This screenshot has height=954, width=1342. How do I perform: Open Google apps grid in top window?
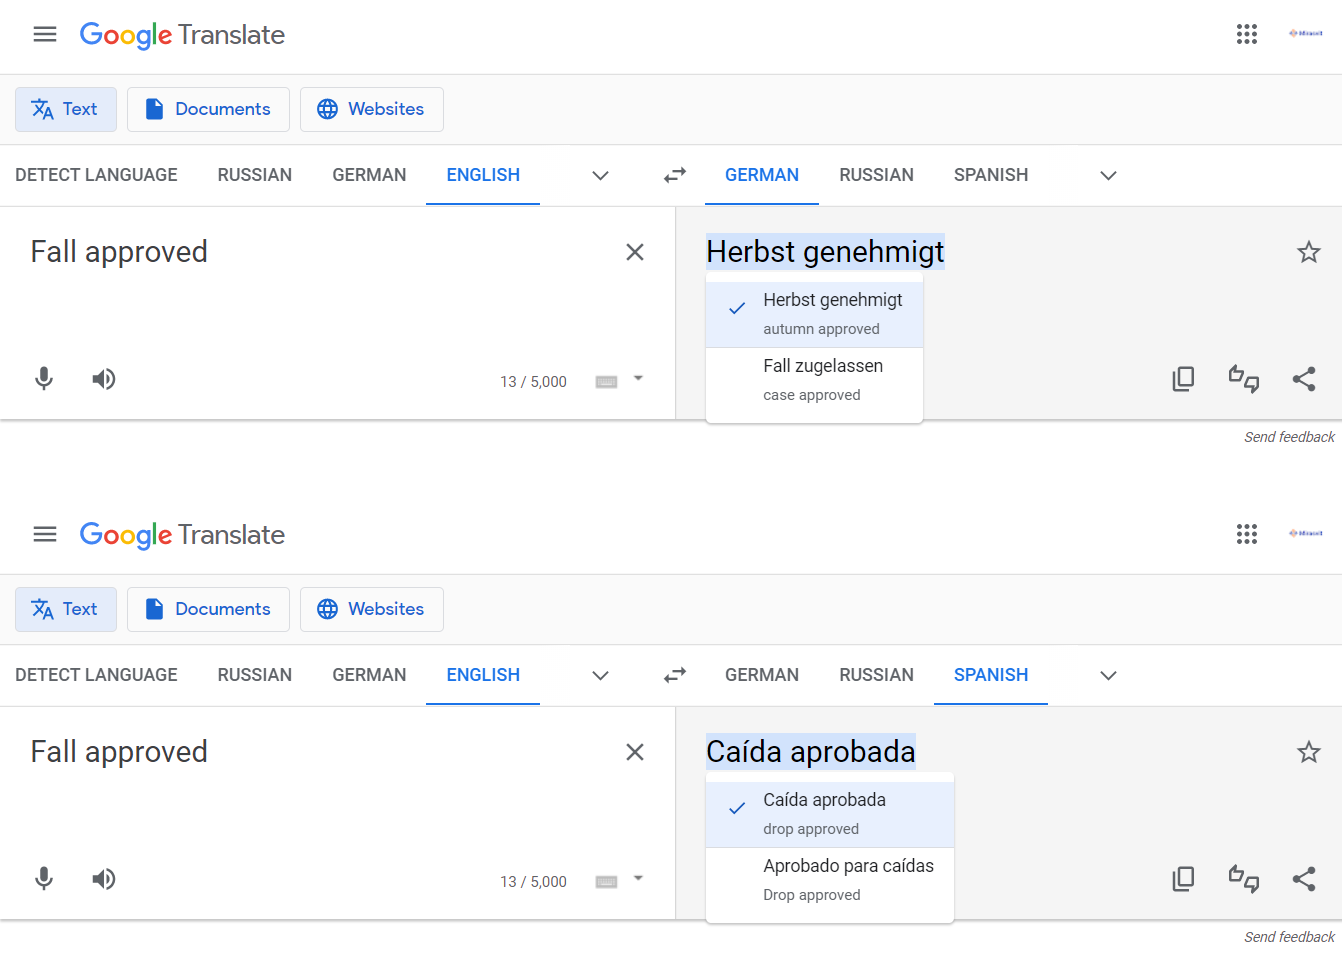point(1247,34)
